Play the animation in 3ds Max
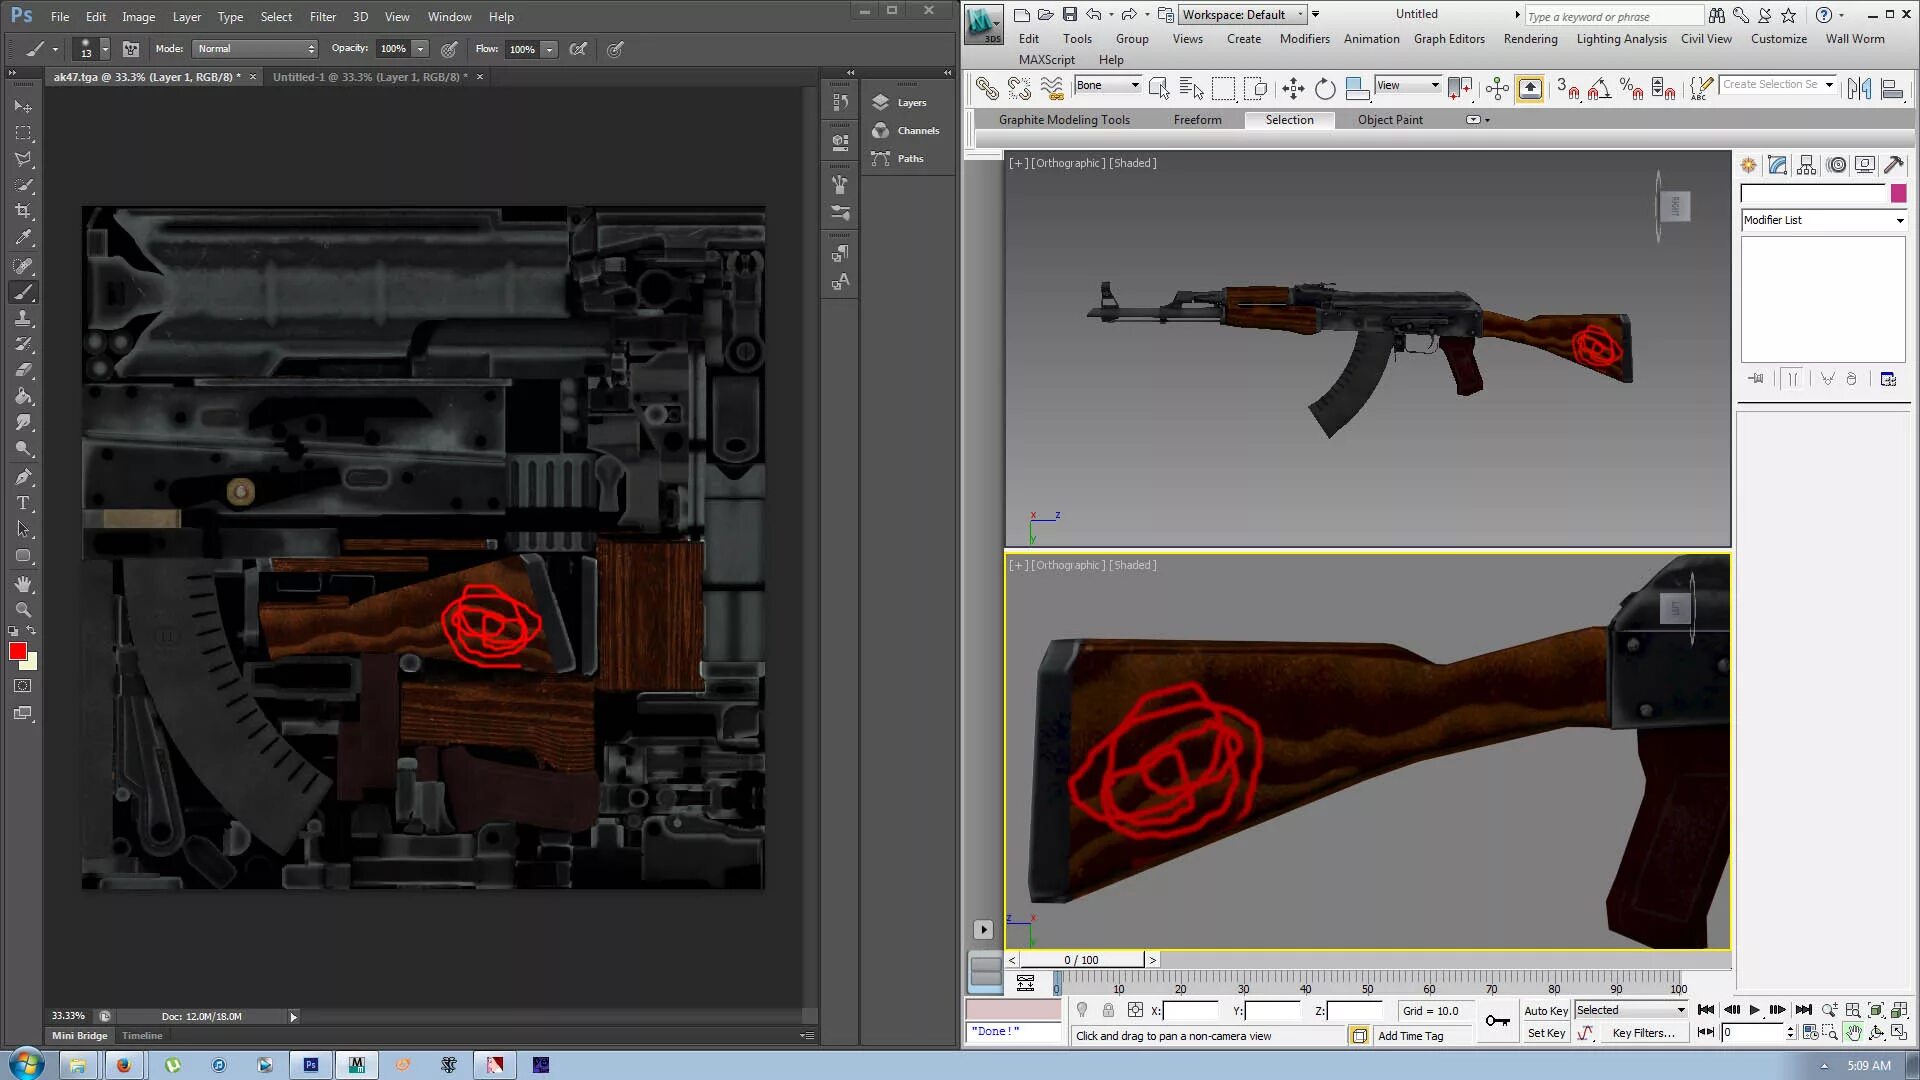The height and width of the screenshot is (1080, 1920). tap(1754, 1010)
